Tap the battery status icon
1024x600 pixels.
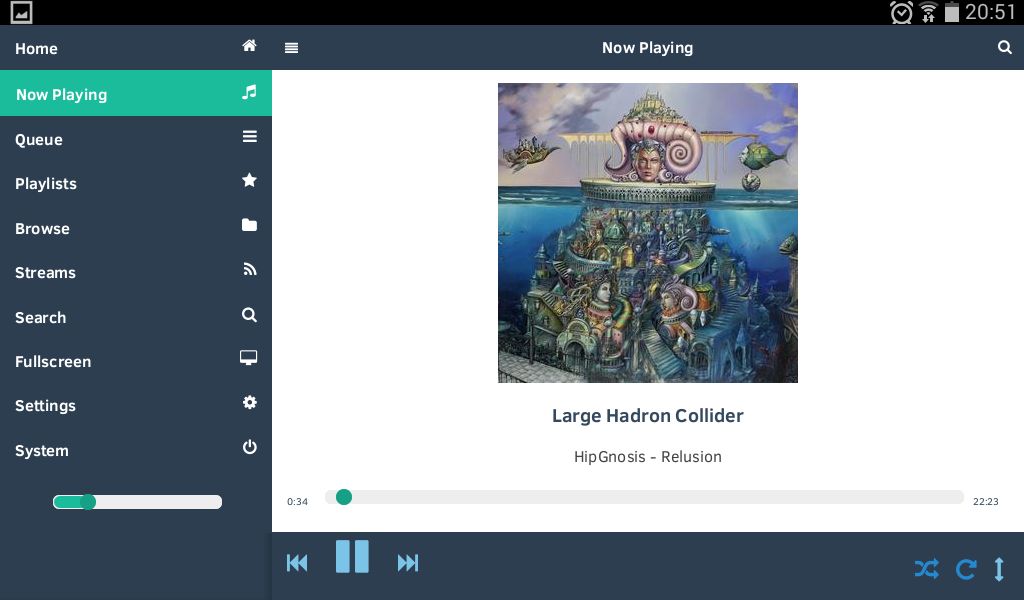click(x=952, y=12)
